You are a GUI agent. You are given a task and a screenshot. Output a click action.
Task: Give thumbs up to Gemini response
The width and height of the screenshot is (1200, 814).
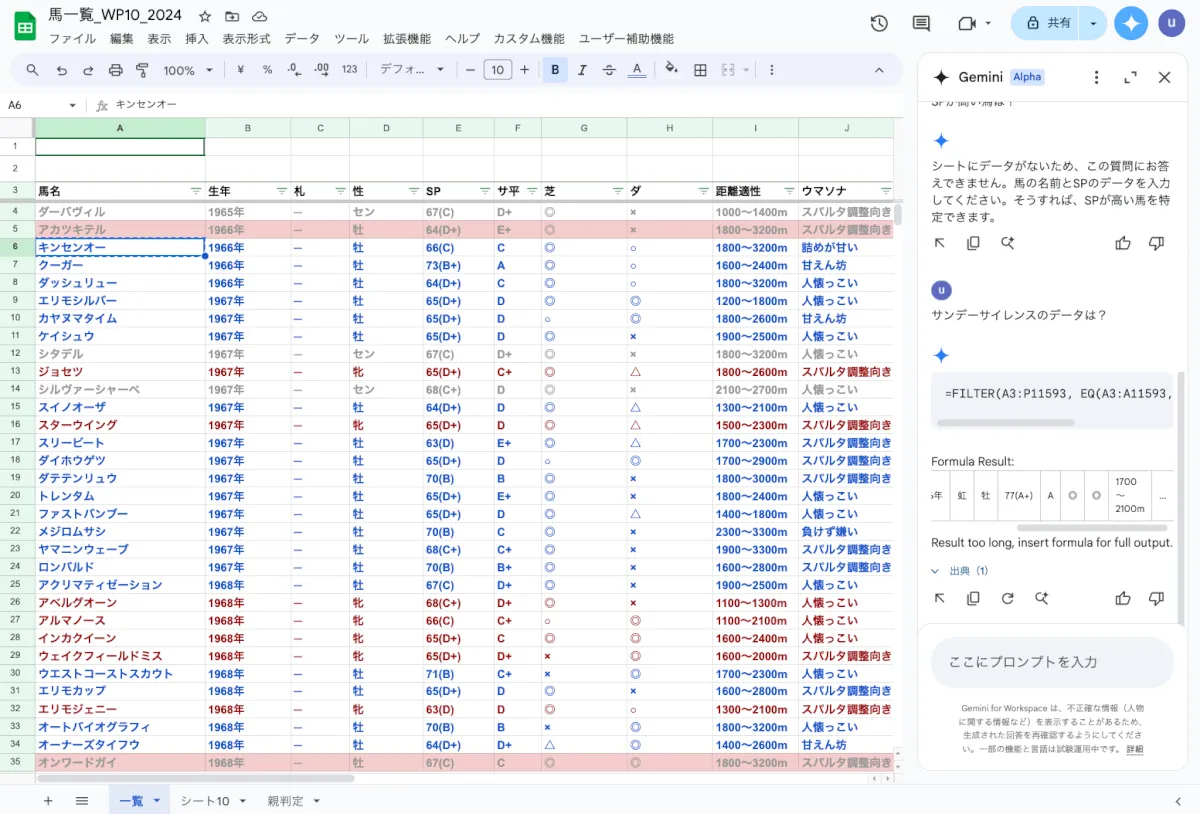[1123, 598]
